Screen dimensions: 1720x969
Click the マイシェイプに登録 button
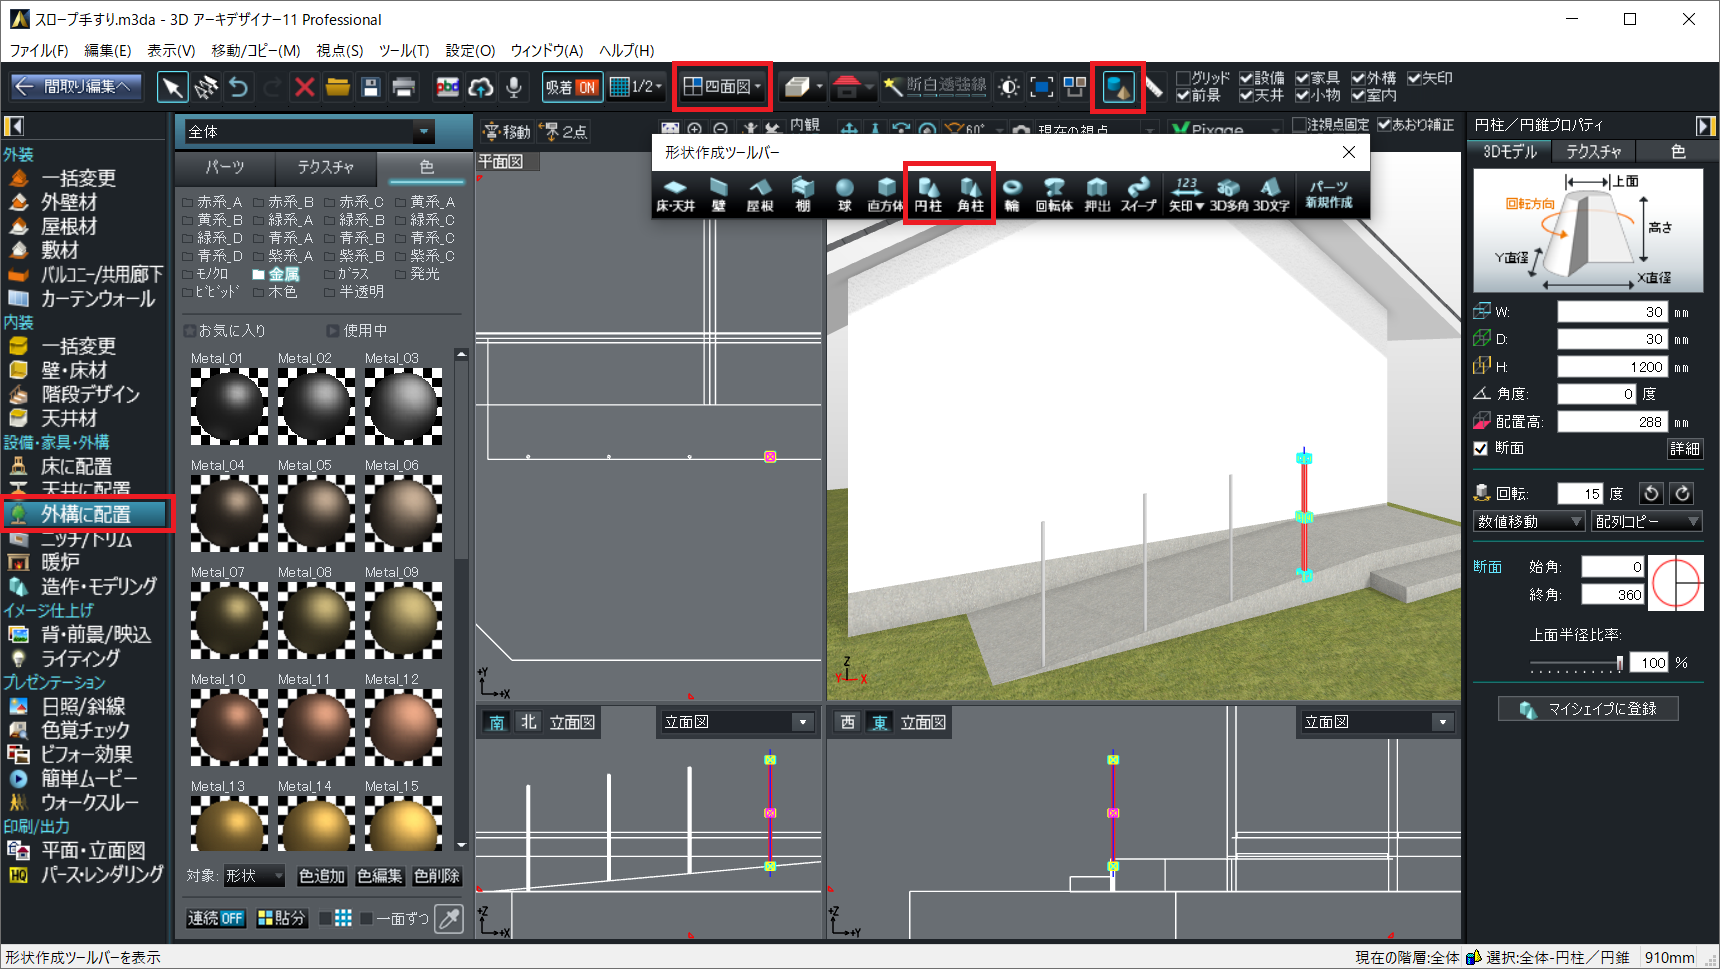pyautogui.click(x=1588, y=709)
